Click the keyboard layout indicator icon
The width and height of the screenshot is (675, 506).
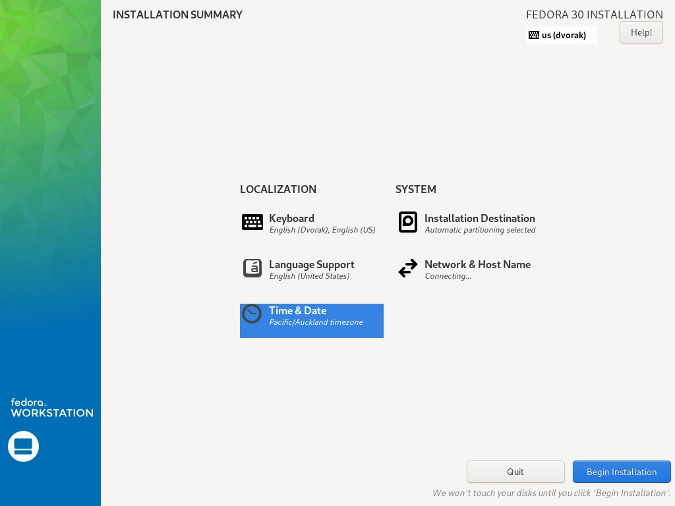point(534,35)
